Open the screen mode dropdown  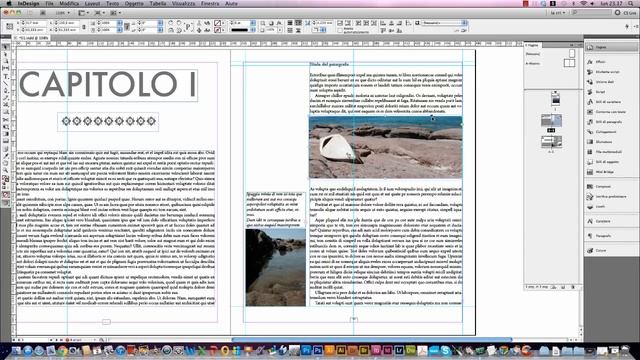[x=99, y=13]
